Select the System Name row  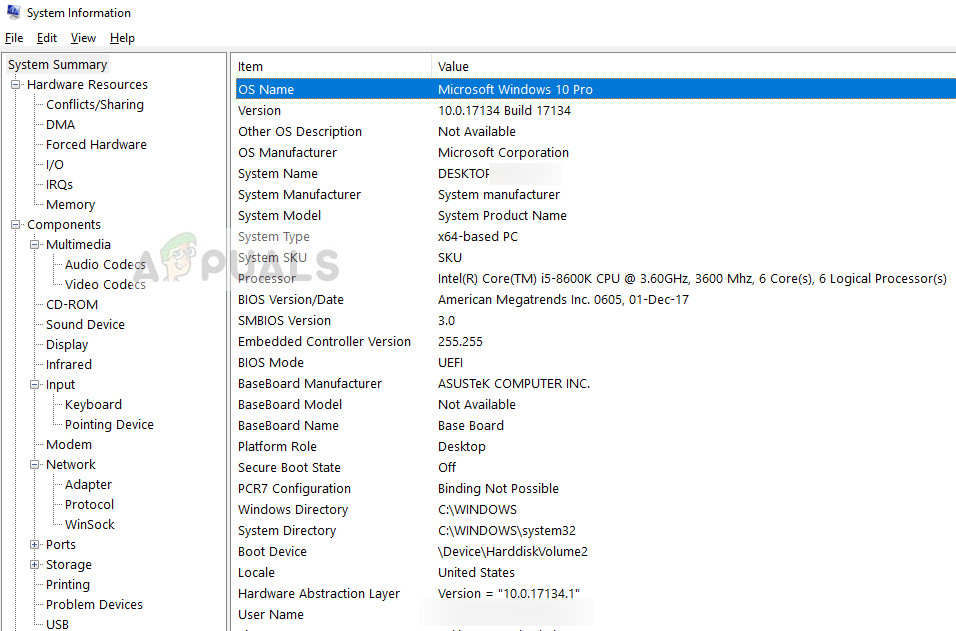click(596, 174)
